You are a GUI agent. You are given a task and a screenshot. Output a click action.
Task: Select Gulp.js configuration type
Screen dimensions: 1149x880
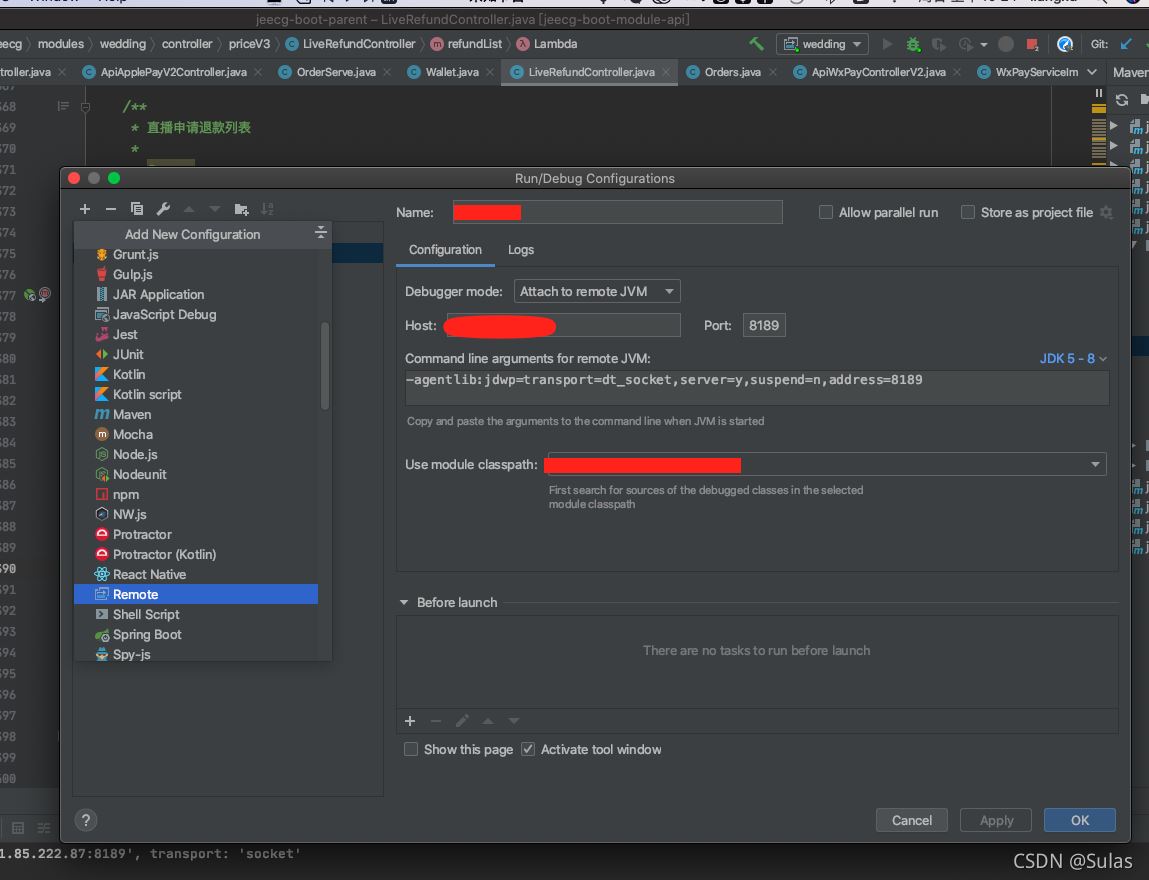196,274
